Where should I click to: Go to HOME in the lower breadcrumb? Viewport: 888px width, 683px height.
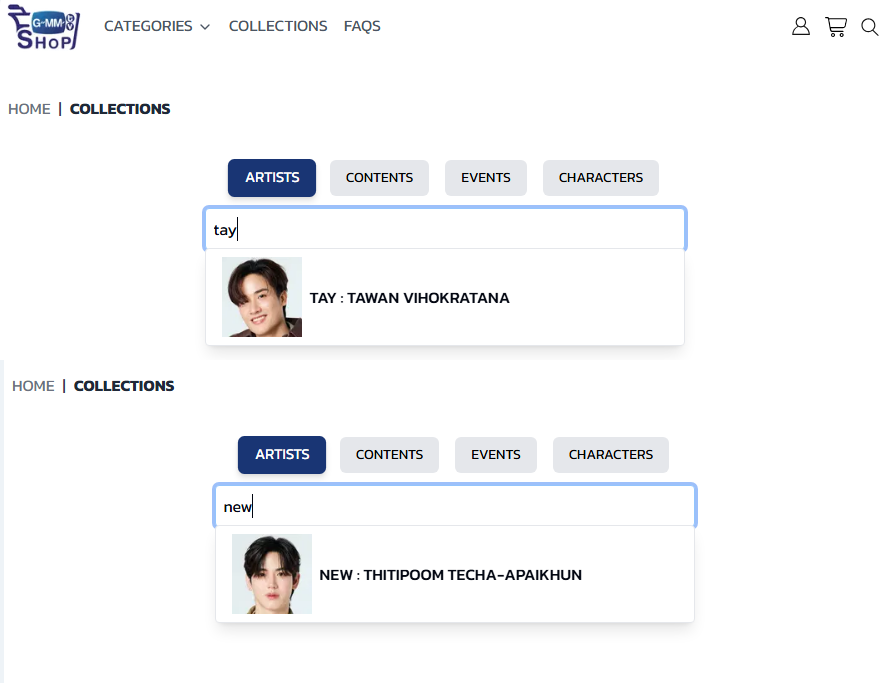pos(33,386)
